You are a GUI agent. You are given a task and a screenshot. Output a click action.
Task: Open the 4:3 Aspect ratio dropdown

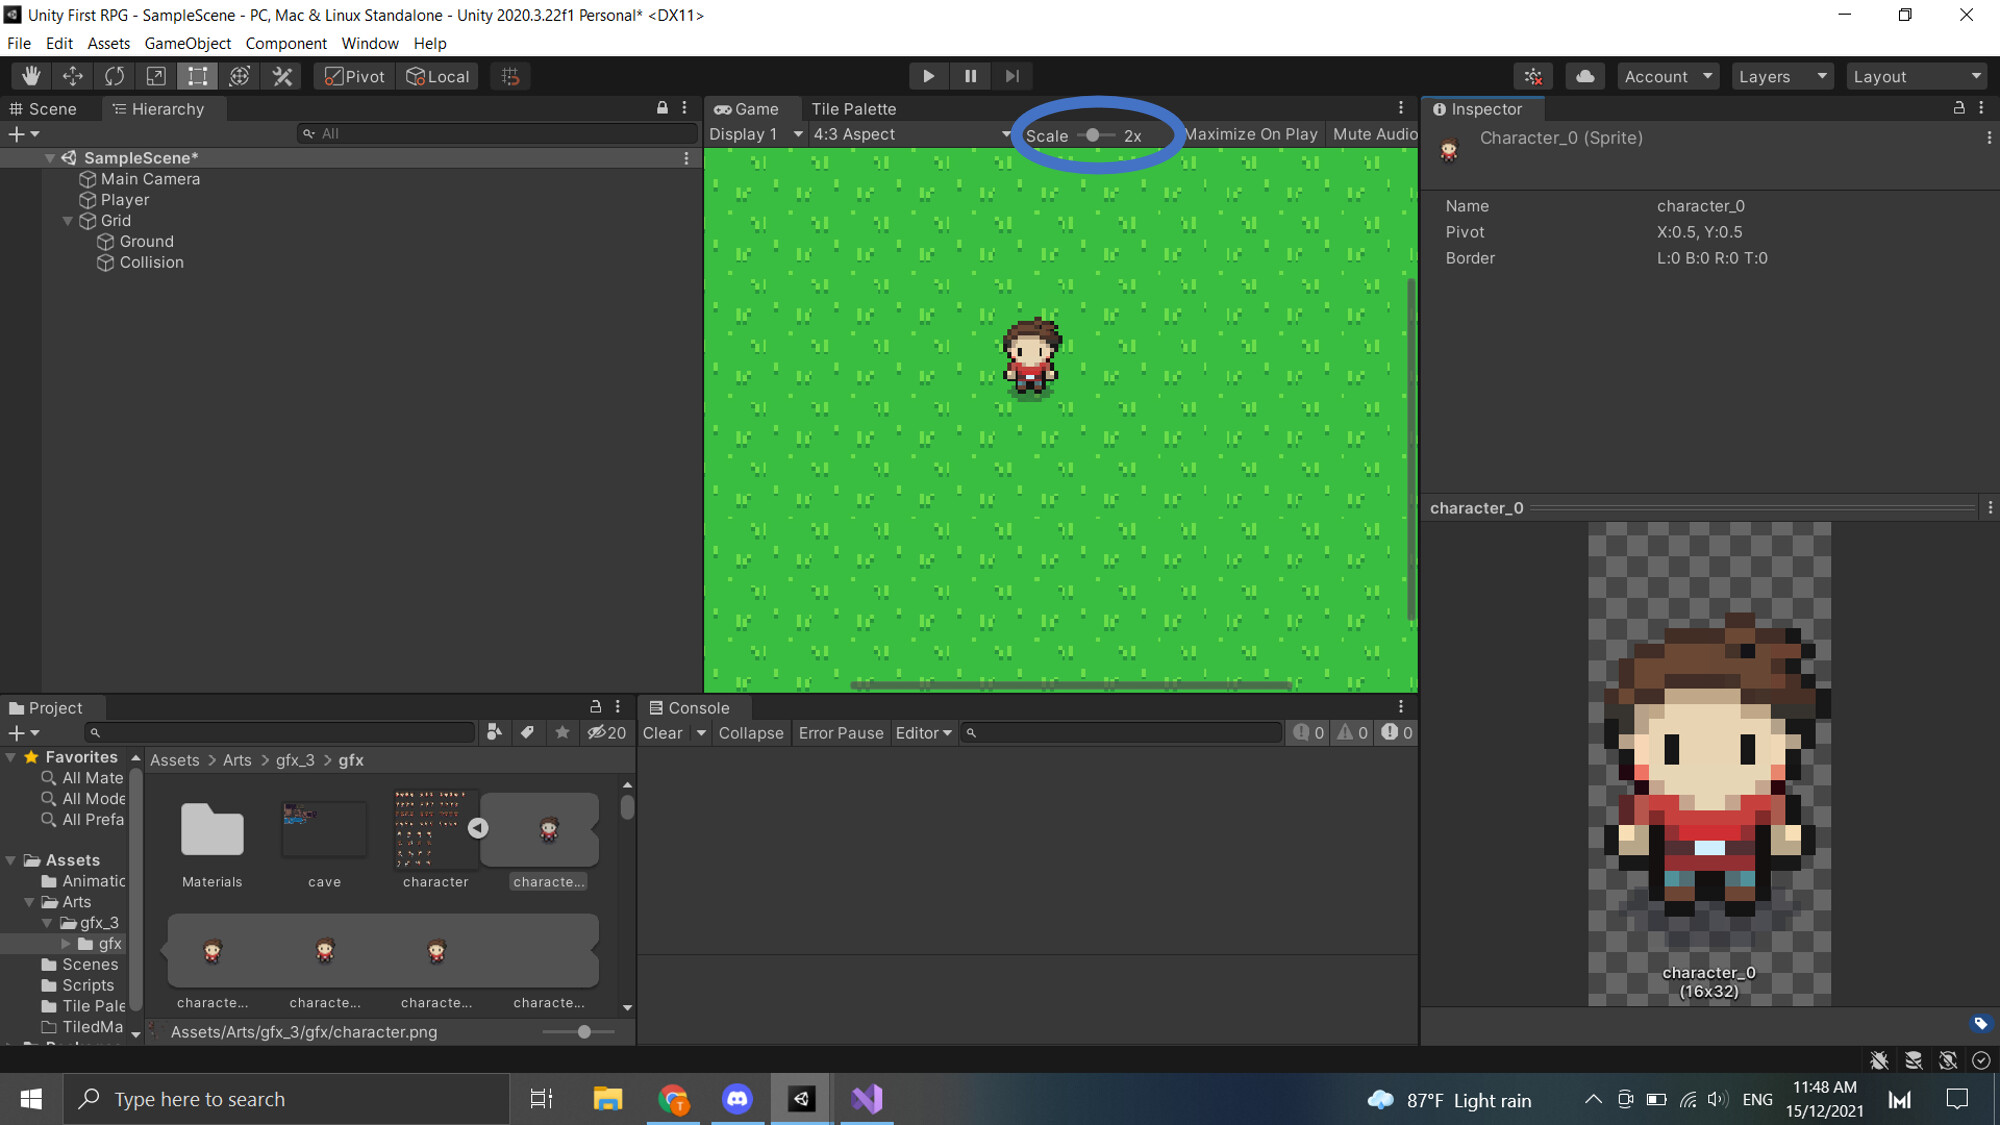[x=908, y=133]
